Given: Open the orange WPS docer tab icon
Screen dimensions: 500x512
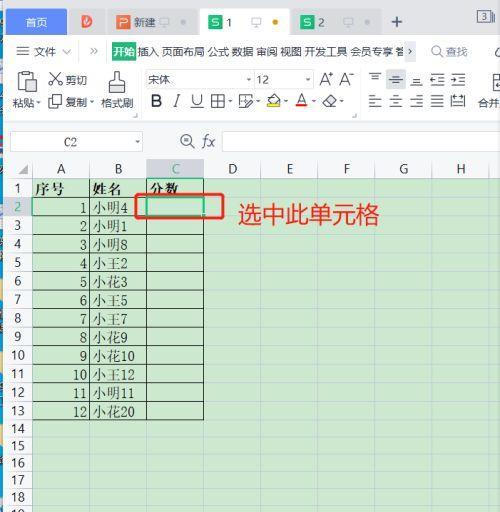Looking at the screenshot, I should point(87,22).
